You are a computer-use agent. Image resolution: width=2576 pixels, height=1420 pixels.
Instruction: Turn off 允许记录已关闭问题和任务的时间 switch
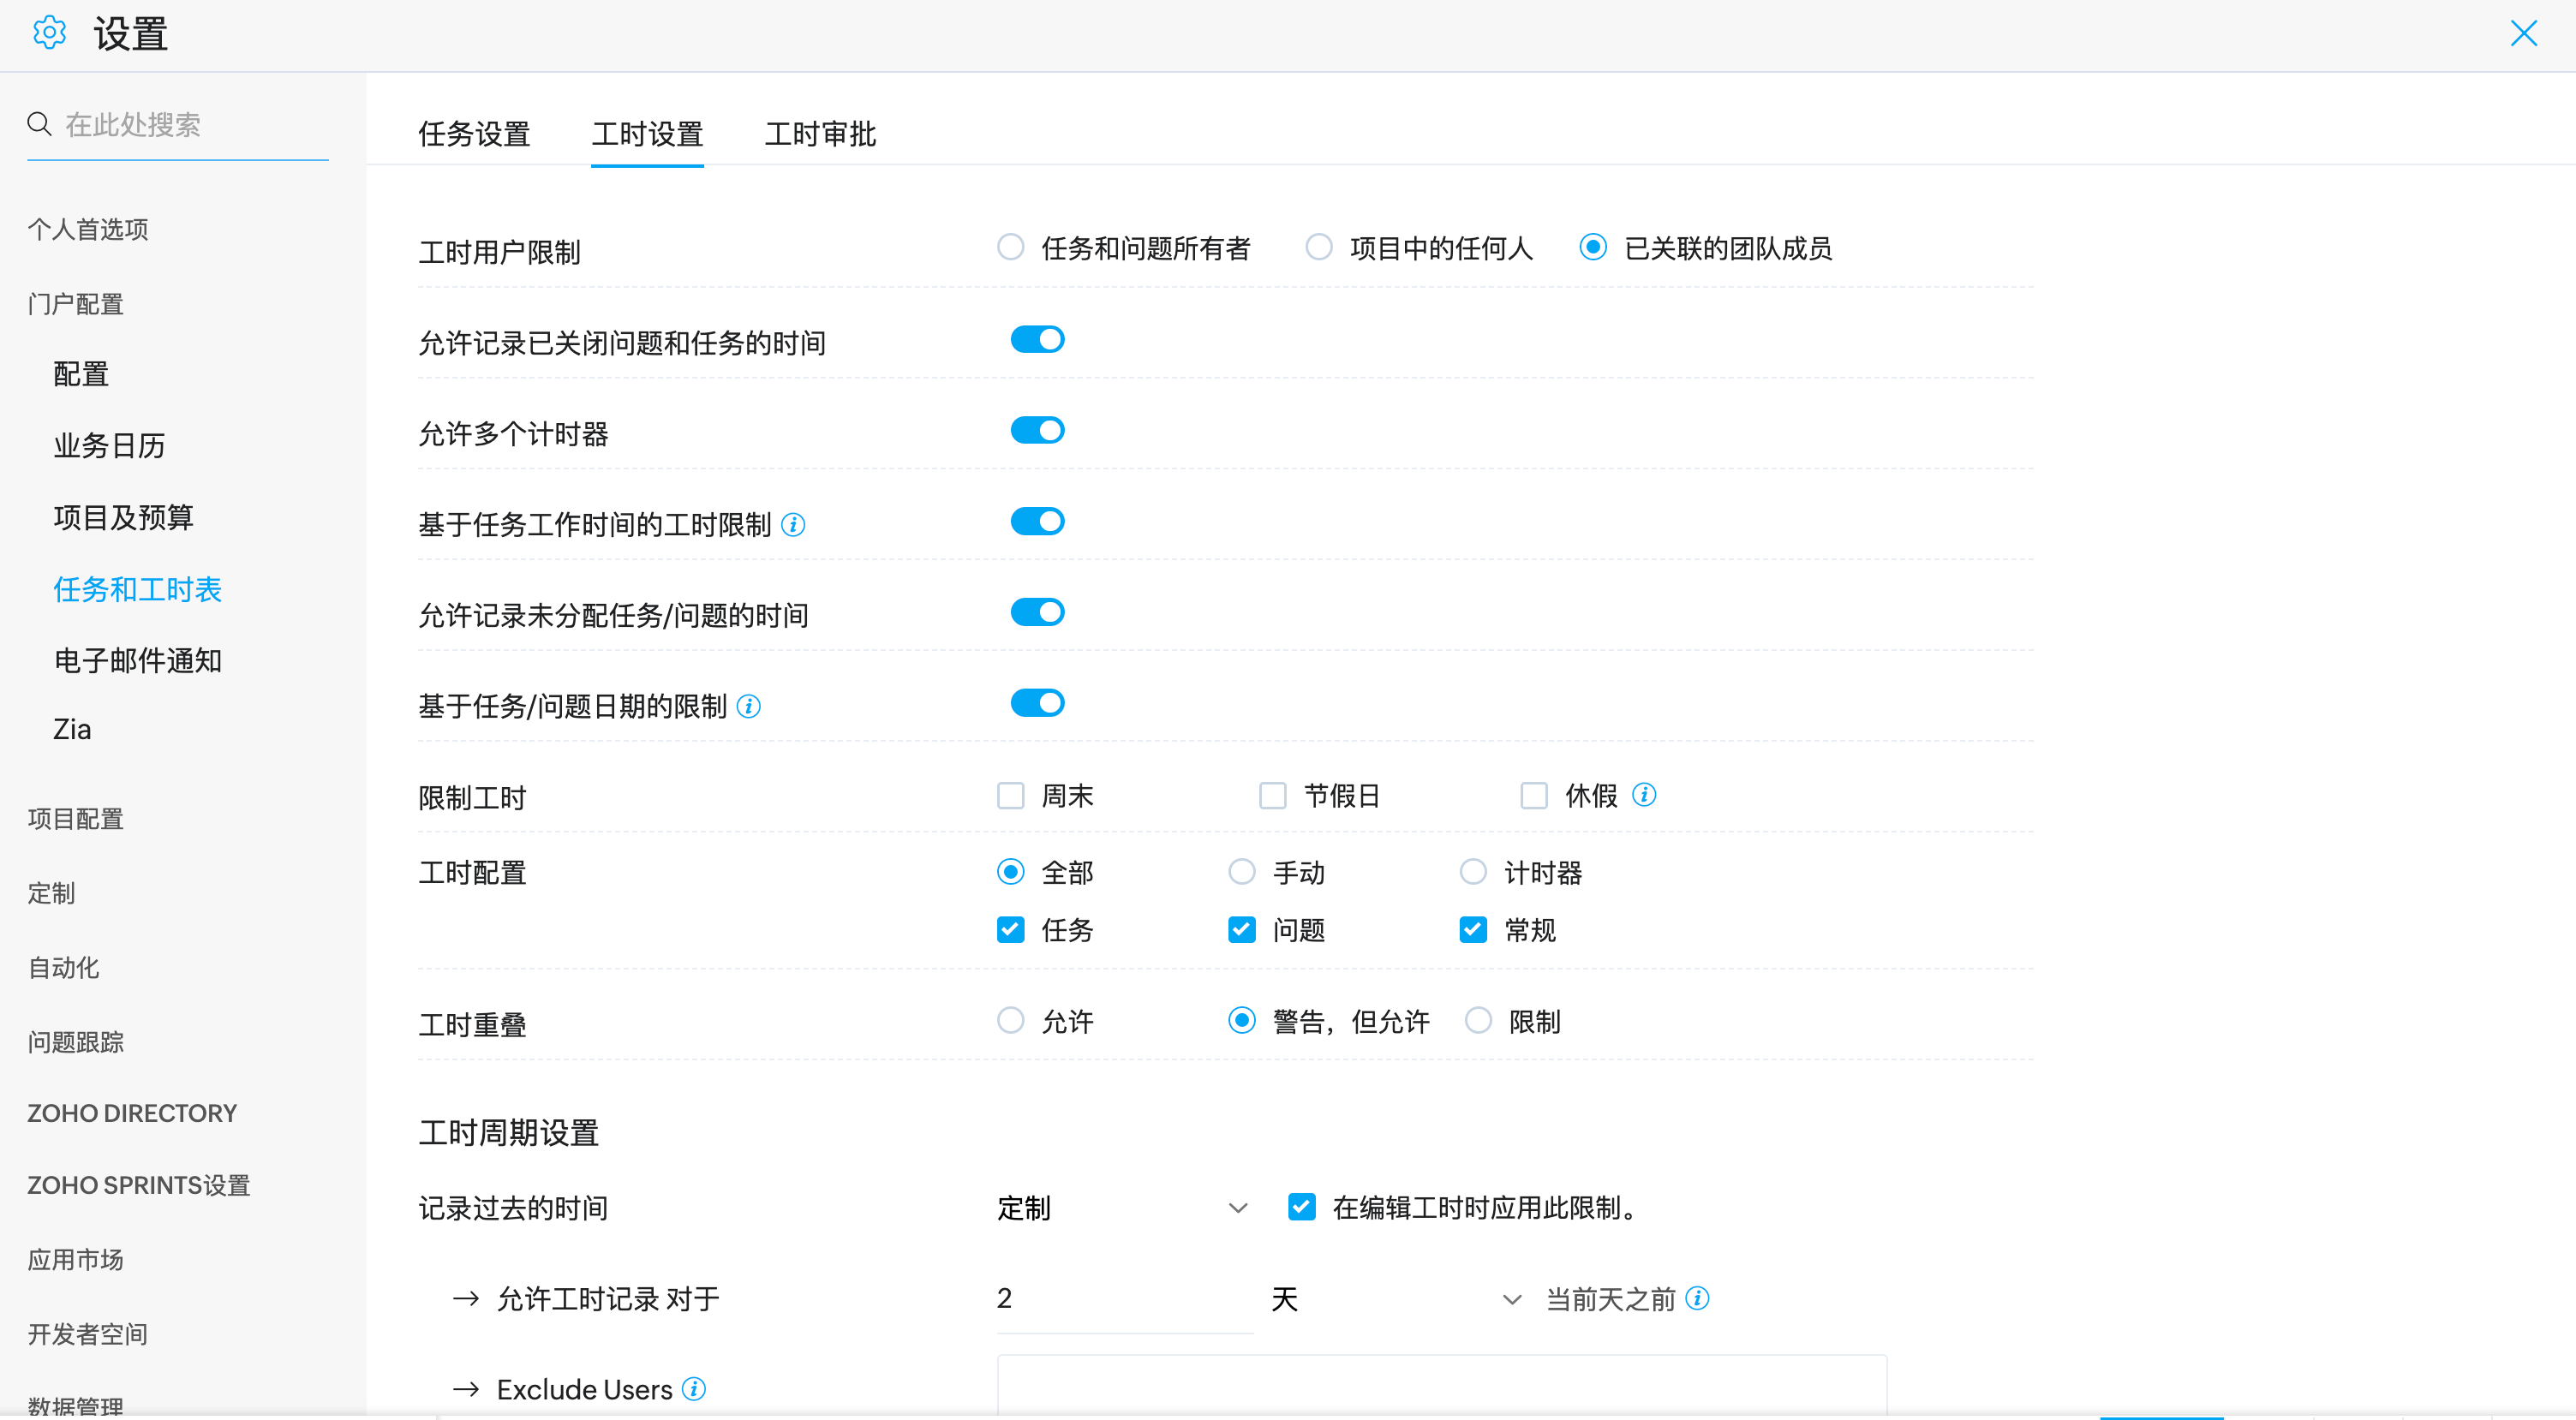(1037, 340)
